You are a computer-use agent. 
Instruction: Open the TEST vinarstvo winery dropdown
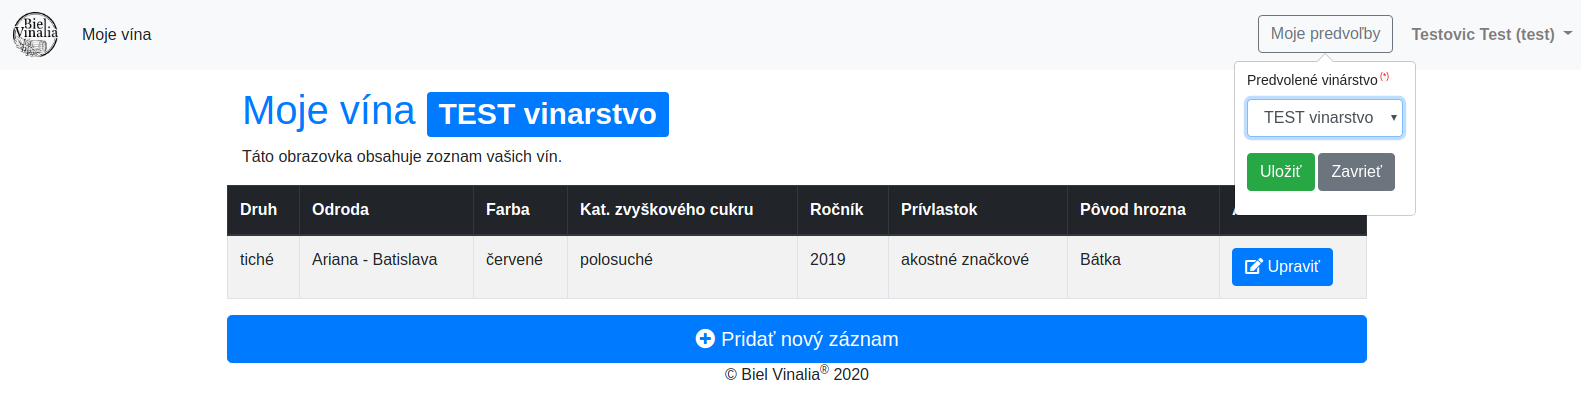tap(1325, 118)
